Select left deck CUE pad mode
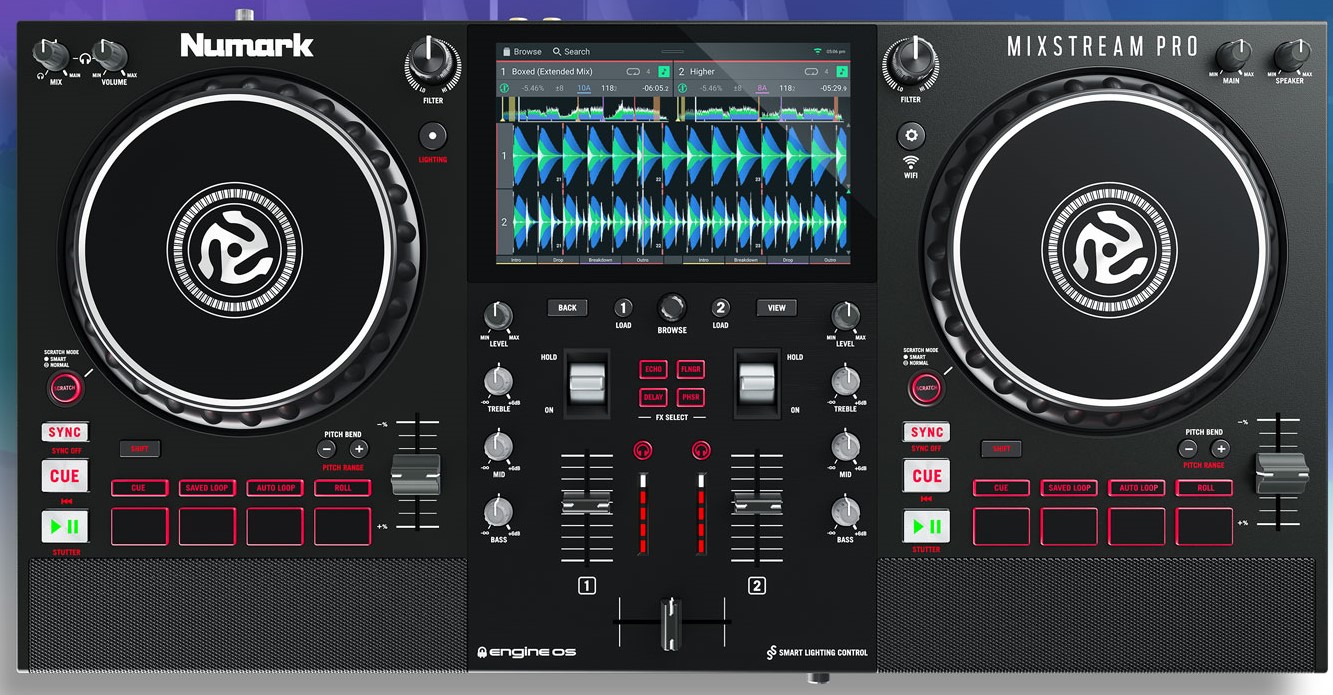Image resolution: width=1333 pixels, height=695 pixels. point(139,488)
